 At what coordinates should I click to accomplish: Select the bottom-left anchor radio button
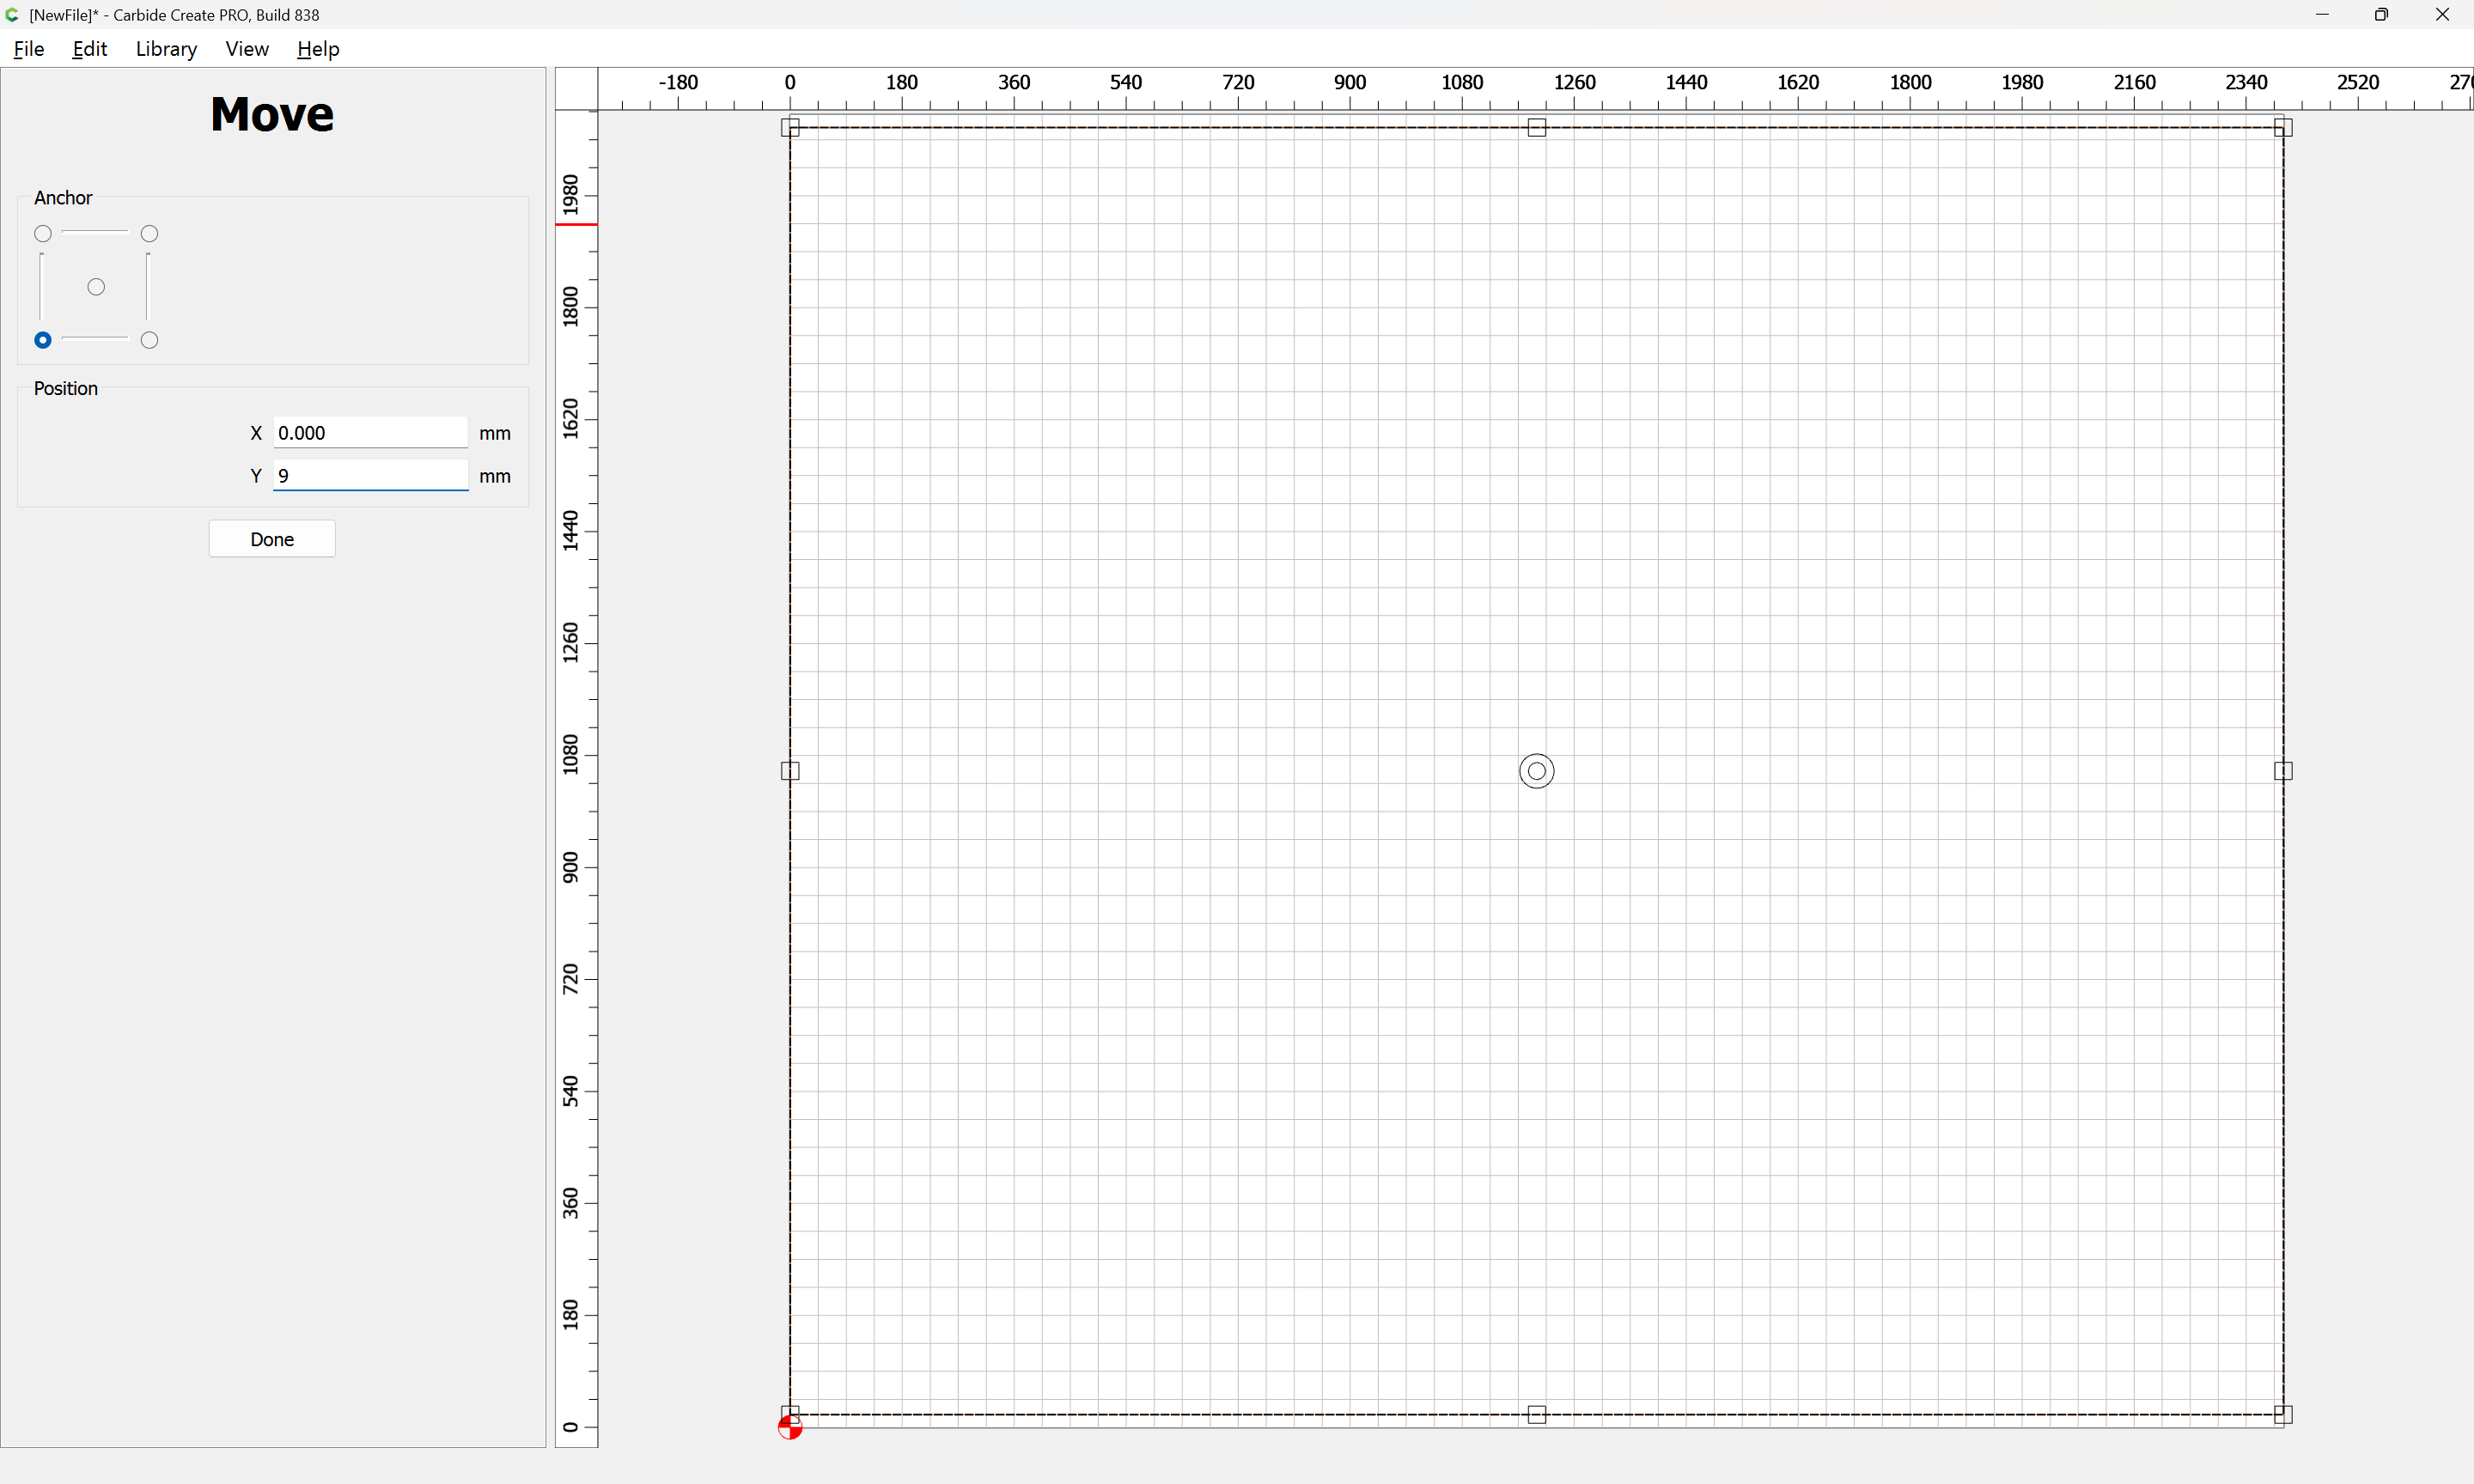click(43, 341)
